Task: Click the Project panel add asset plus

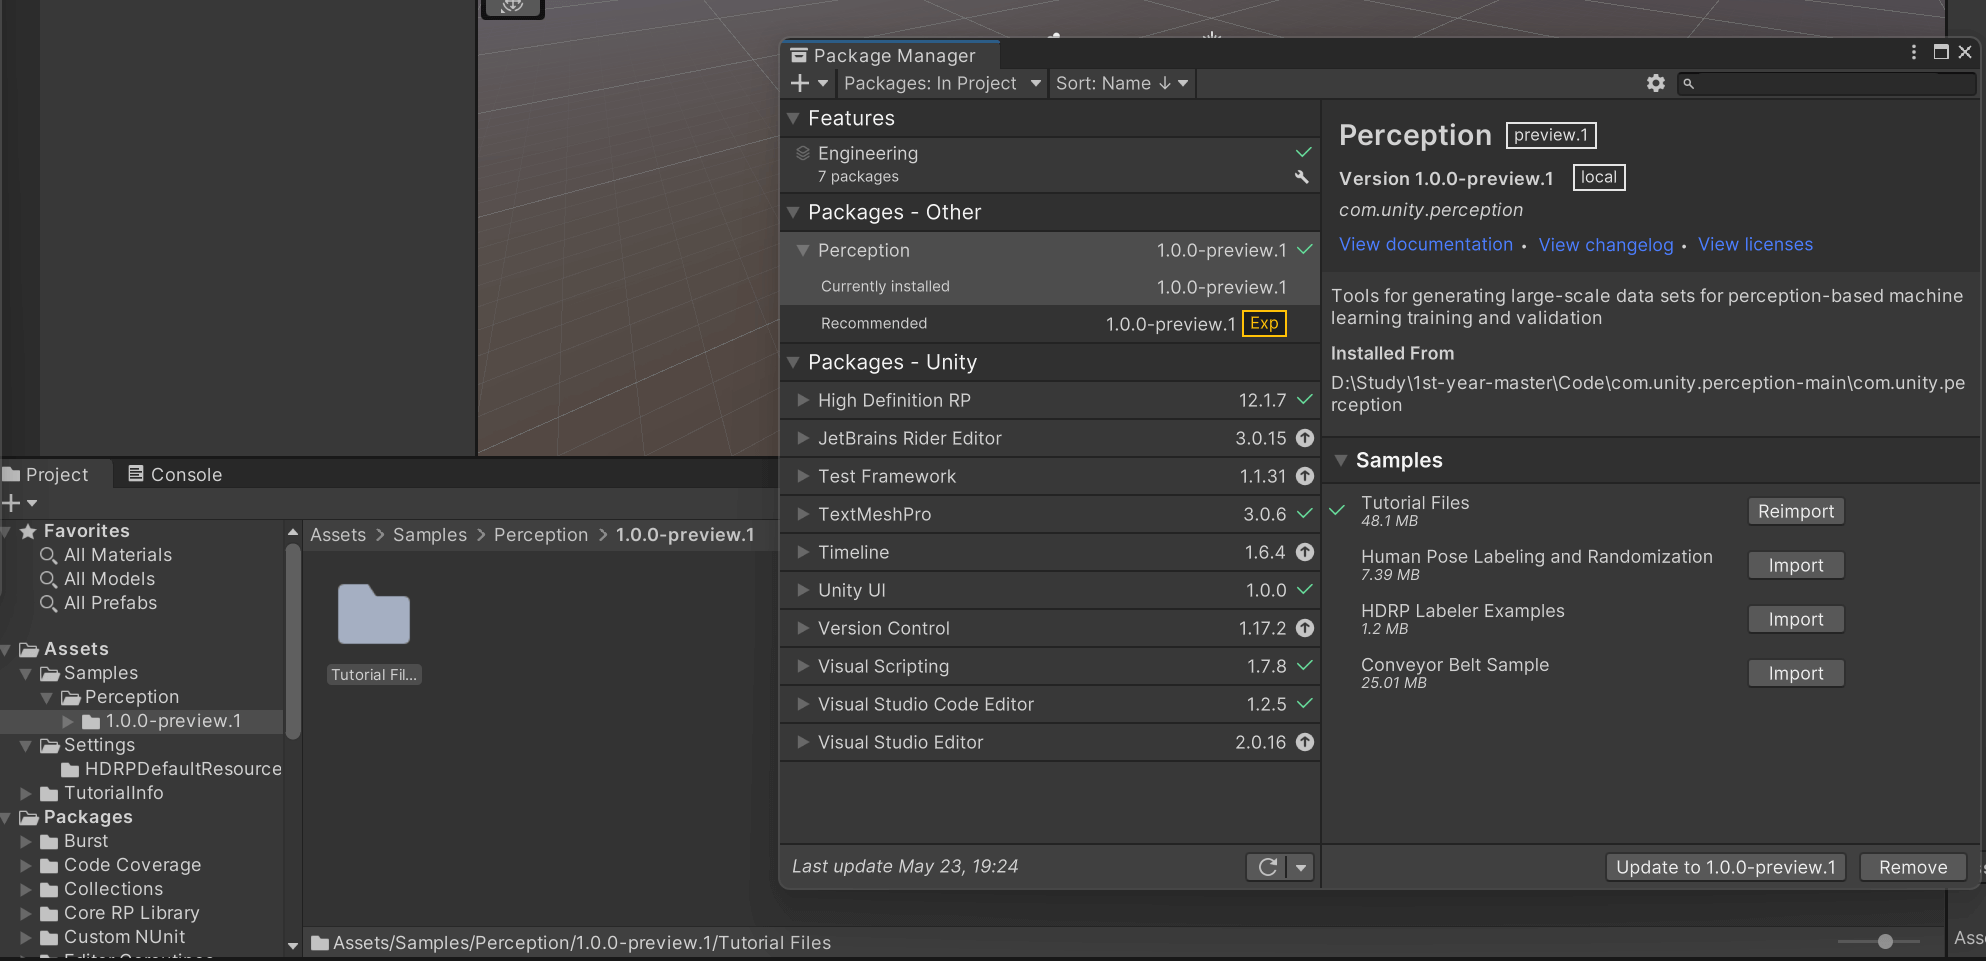Action: [12, 503]
